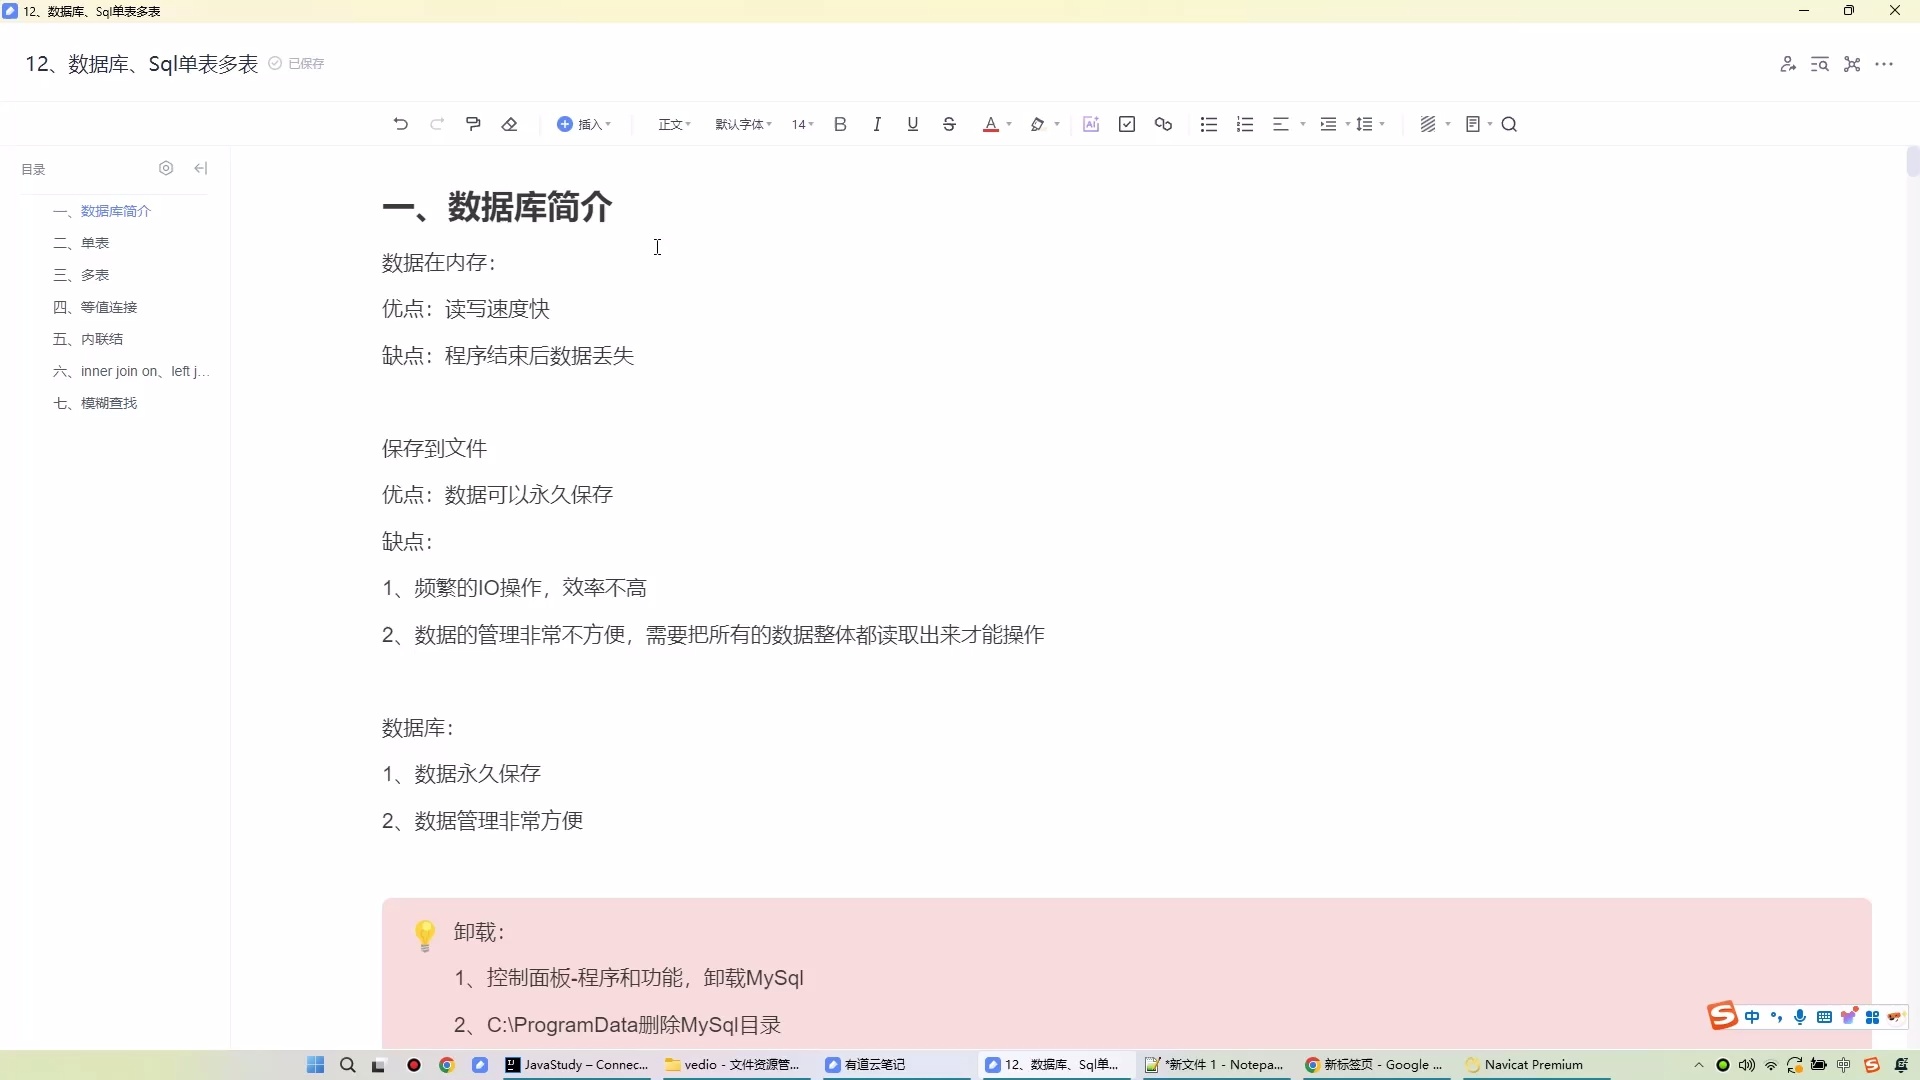This screenshot has width=1920, height=1080.
Task: Open the font size dropdown showing 14
Action: click(x=801, y=123)
